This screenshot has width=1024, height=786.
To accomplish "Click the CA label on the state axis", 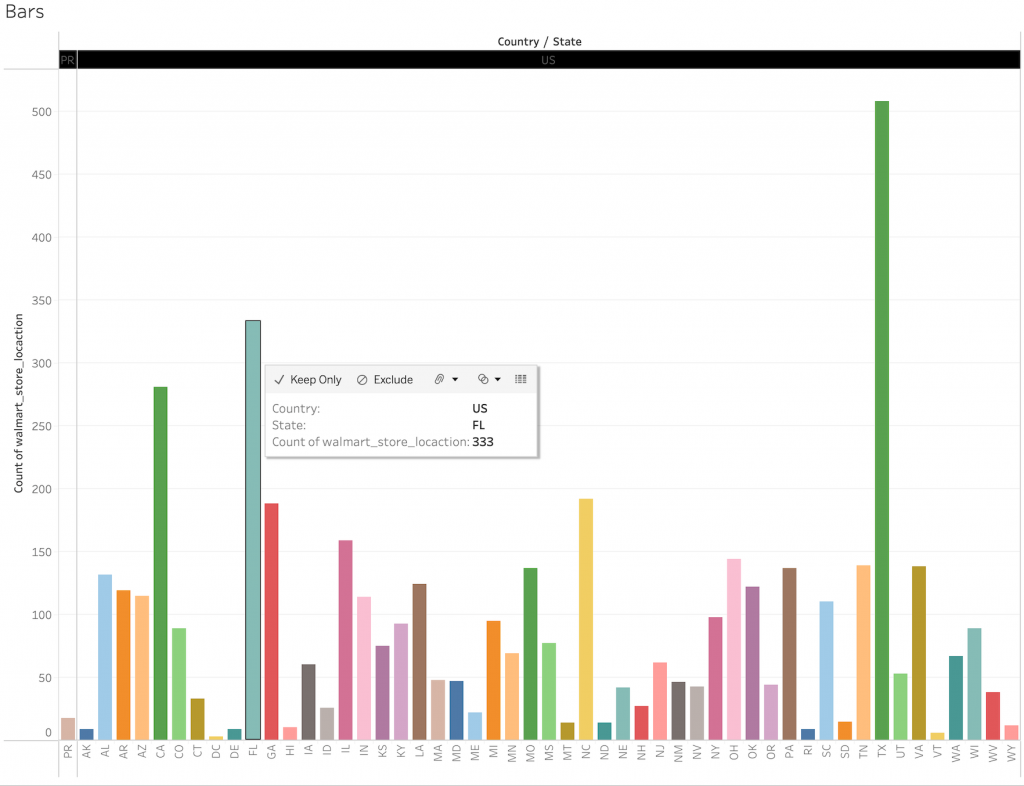I will click(161, 751).
